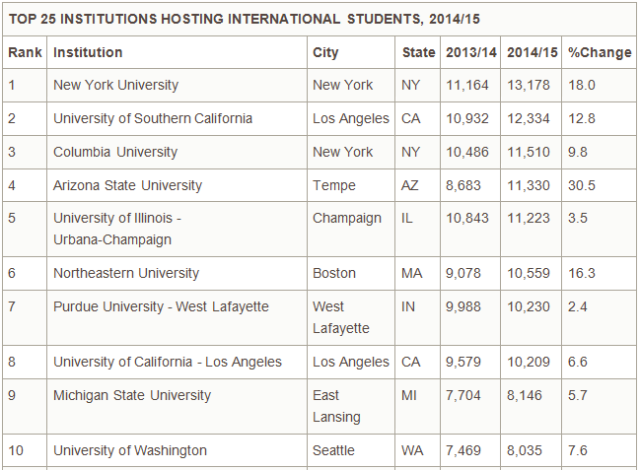The width and height of the screenshot is (640, 470).
Task: Select New York University institution name
Action: [x=116, y=85]
